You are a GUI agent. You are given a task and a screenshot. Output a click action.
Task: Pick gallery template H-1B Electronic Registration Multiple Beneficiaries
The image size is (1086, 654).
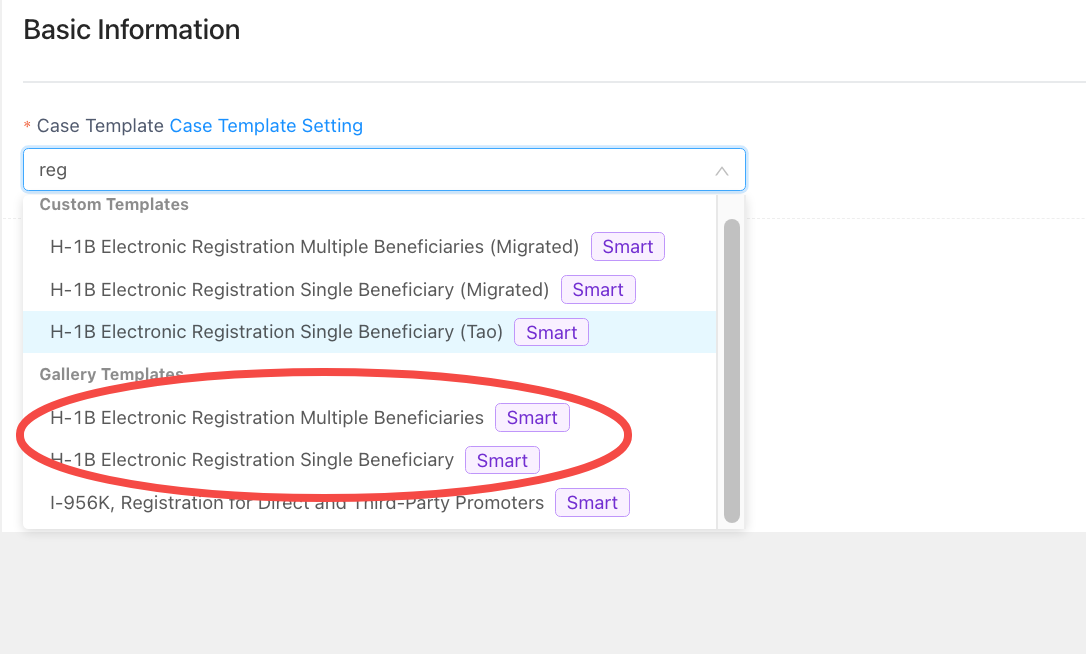267,418
